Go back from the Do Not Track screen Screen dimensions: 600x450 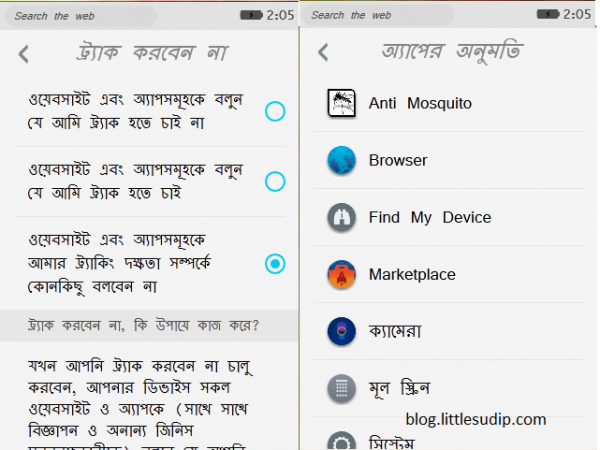tap(24, 54)
